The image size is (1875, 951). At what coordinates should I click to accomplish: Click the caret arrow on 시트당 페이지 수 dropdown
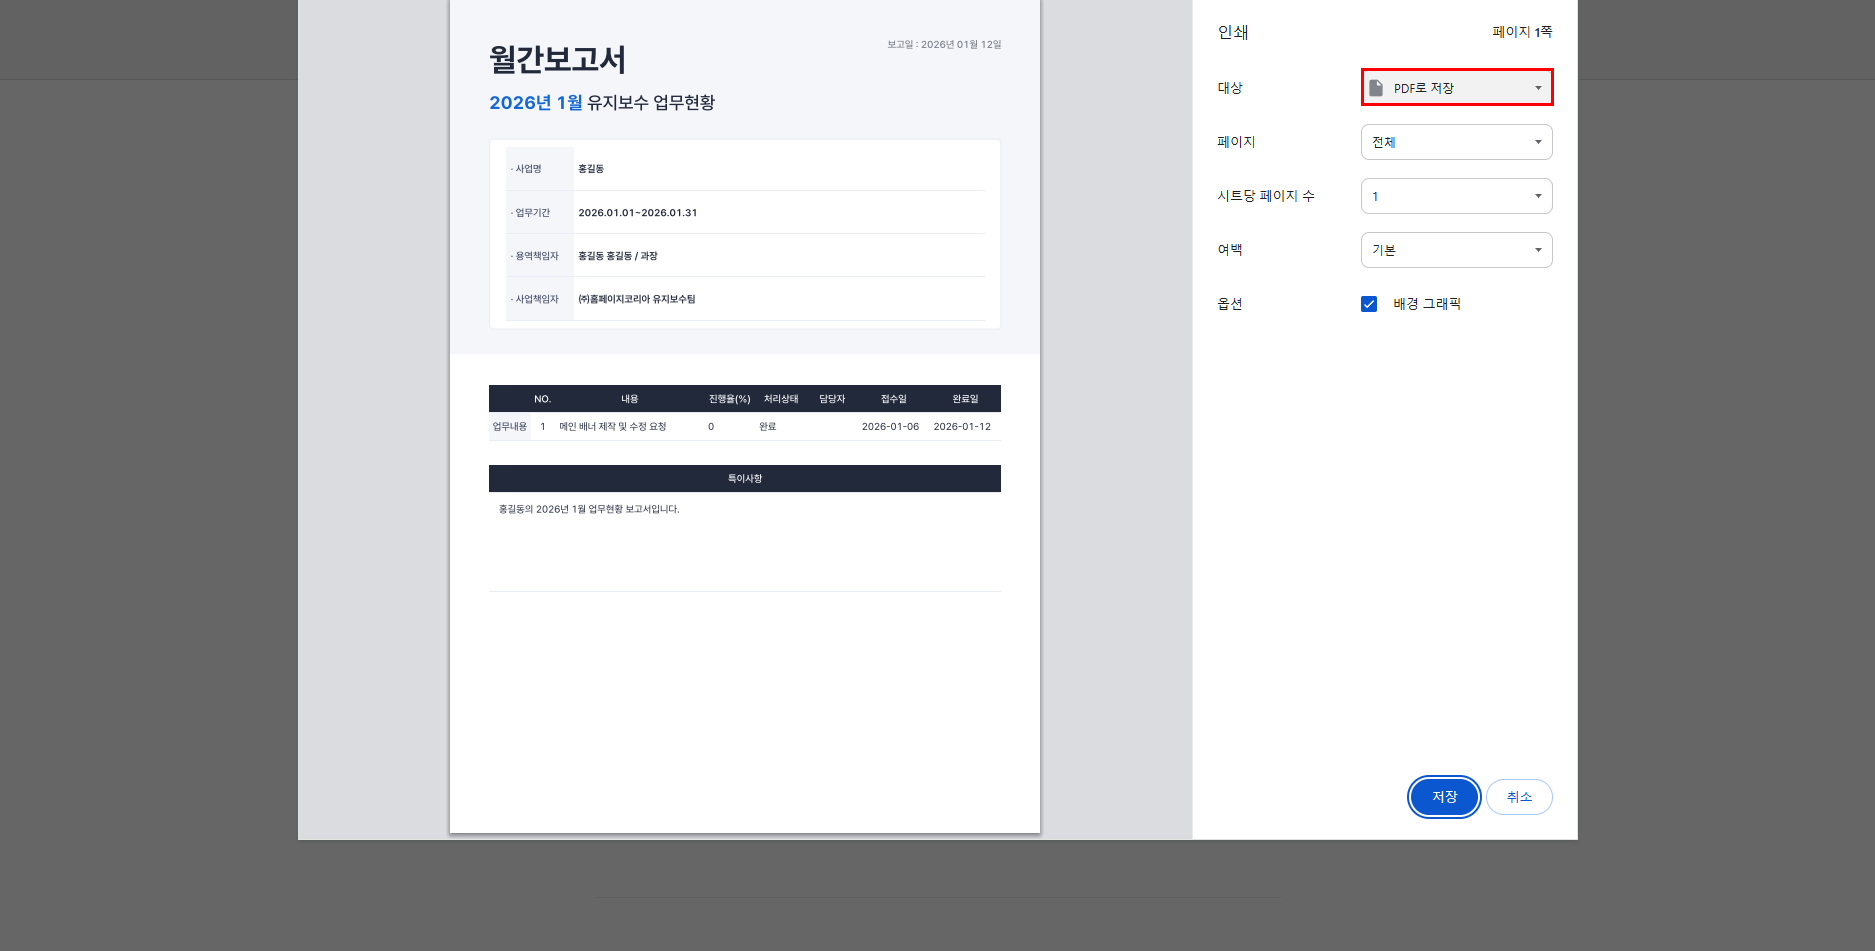coord(1538,196)
